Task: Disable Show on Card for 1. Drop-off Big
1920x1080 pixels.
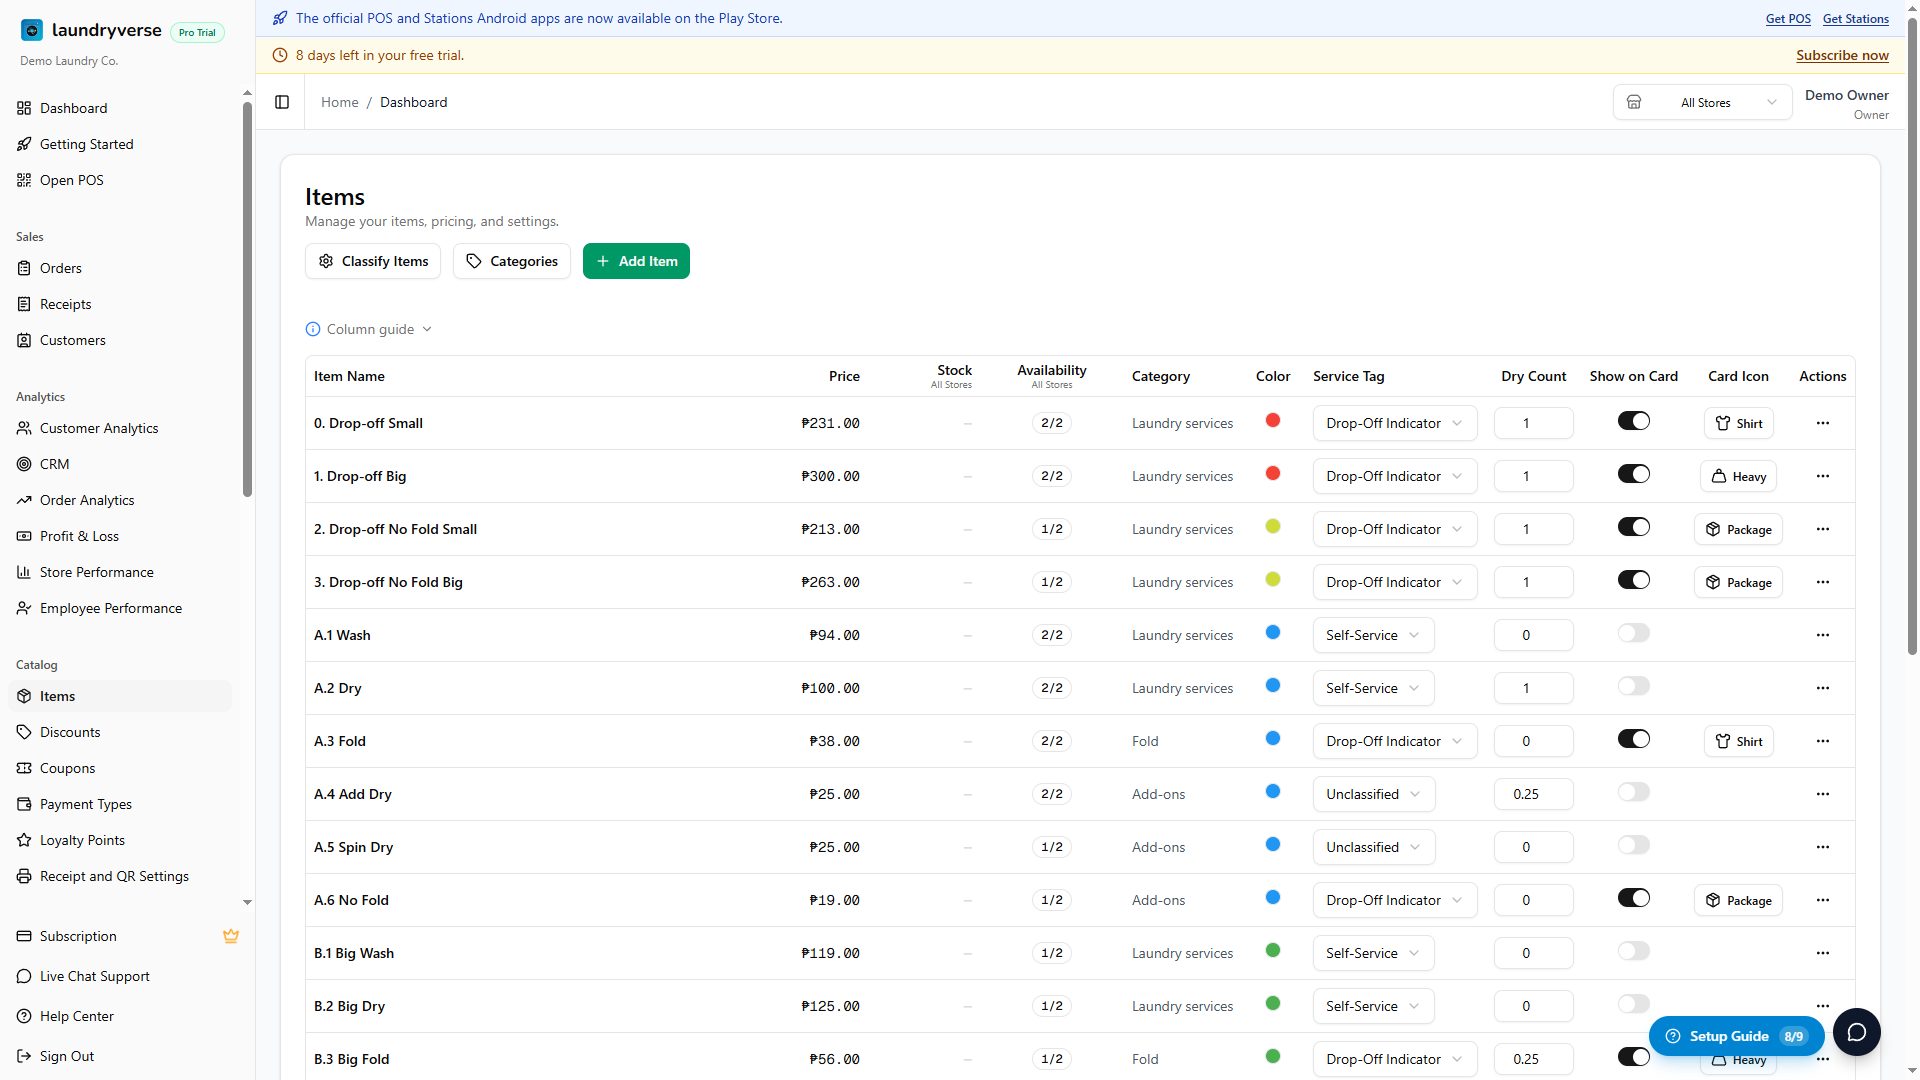Action: 1634,474
